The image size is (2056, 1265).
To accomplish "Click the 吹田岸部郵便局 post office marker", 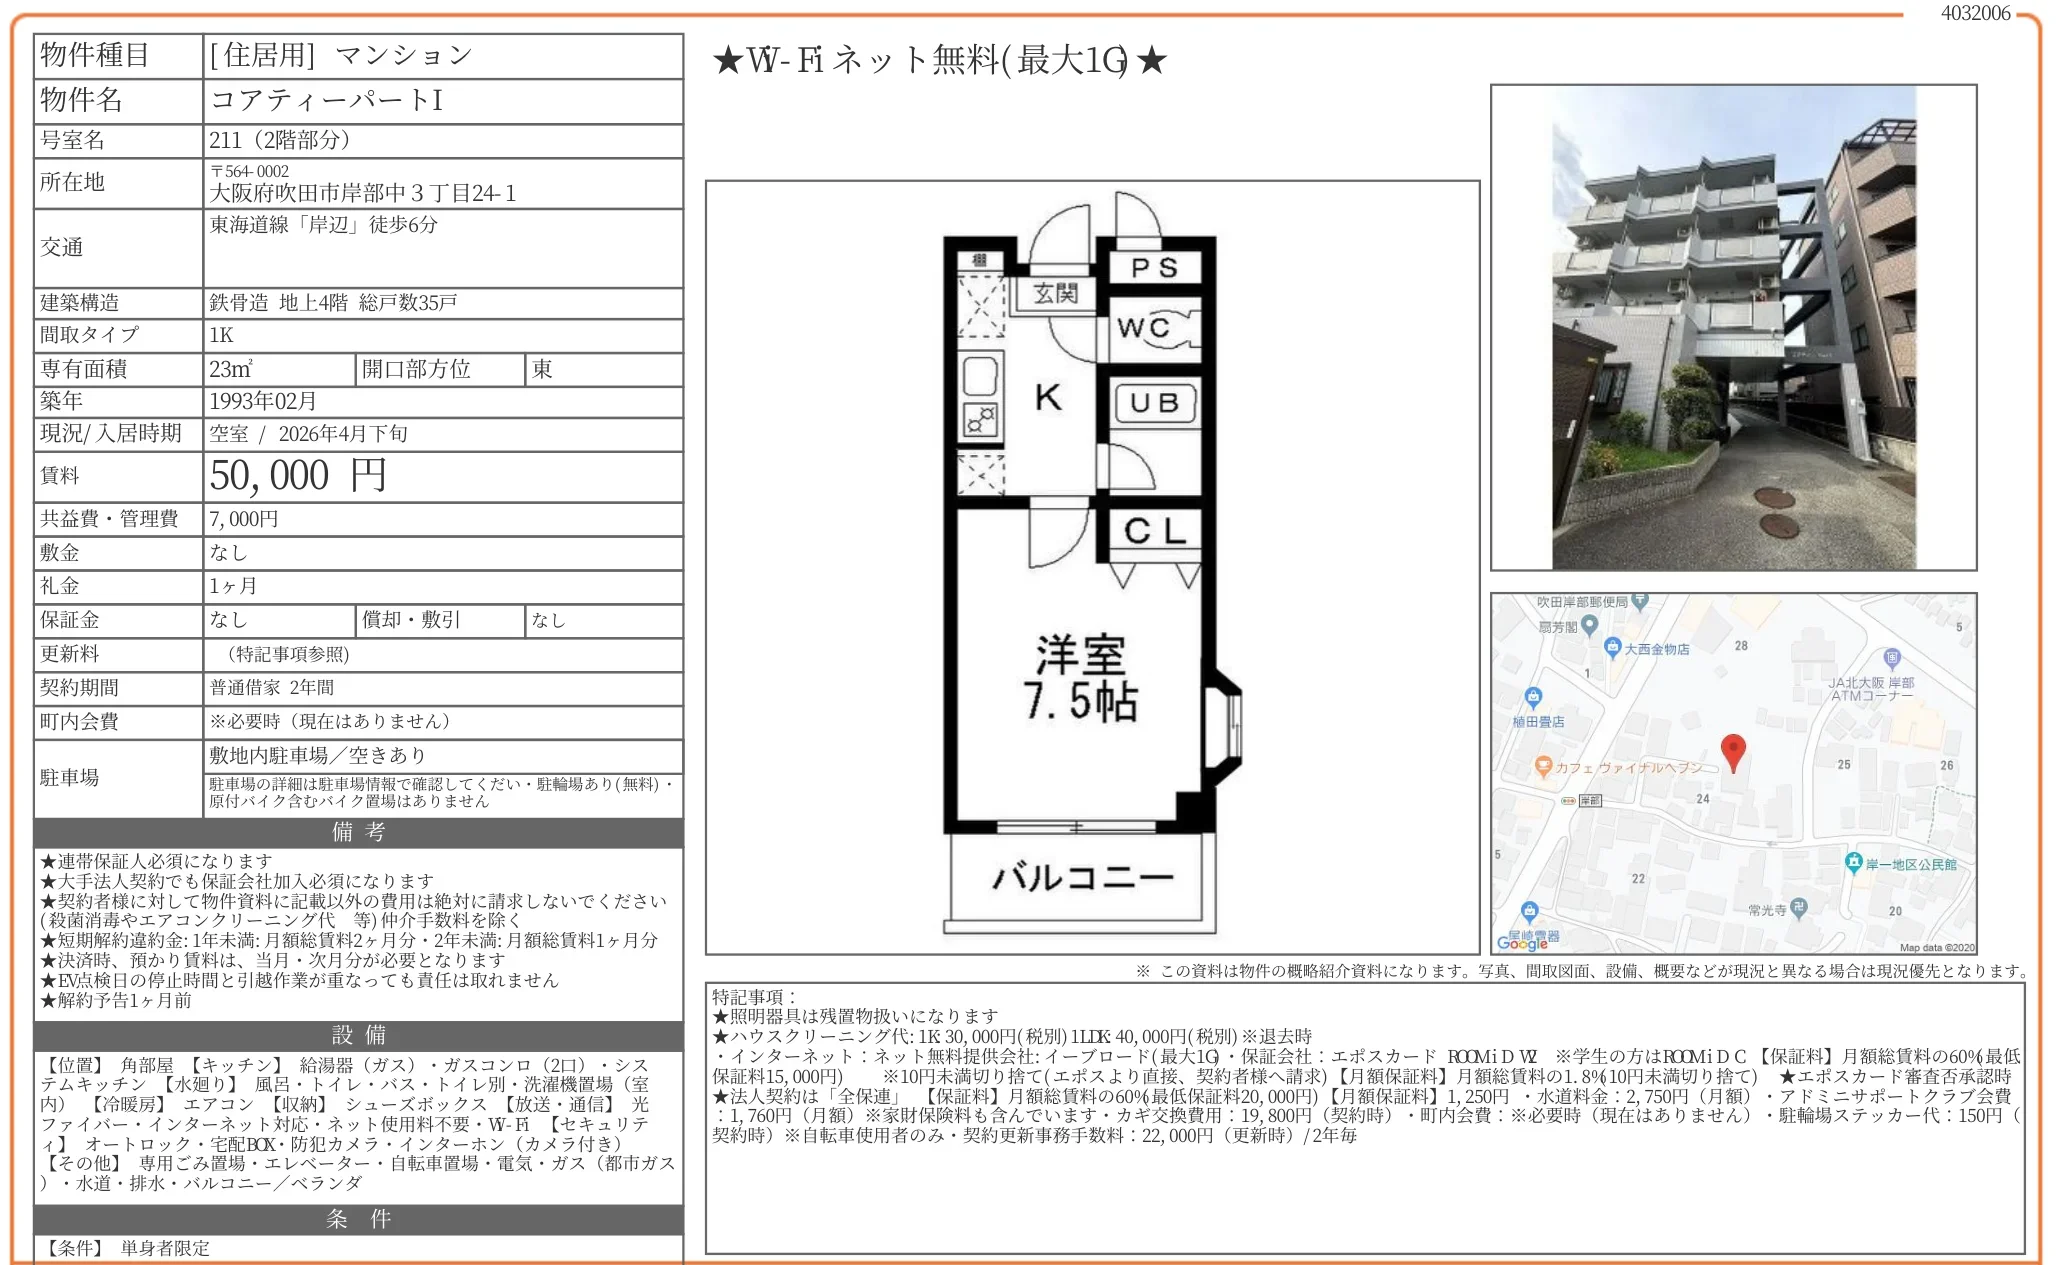I will pyautogui.click(x=1640, y=601).
